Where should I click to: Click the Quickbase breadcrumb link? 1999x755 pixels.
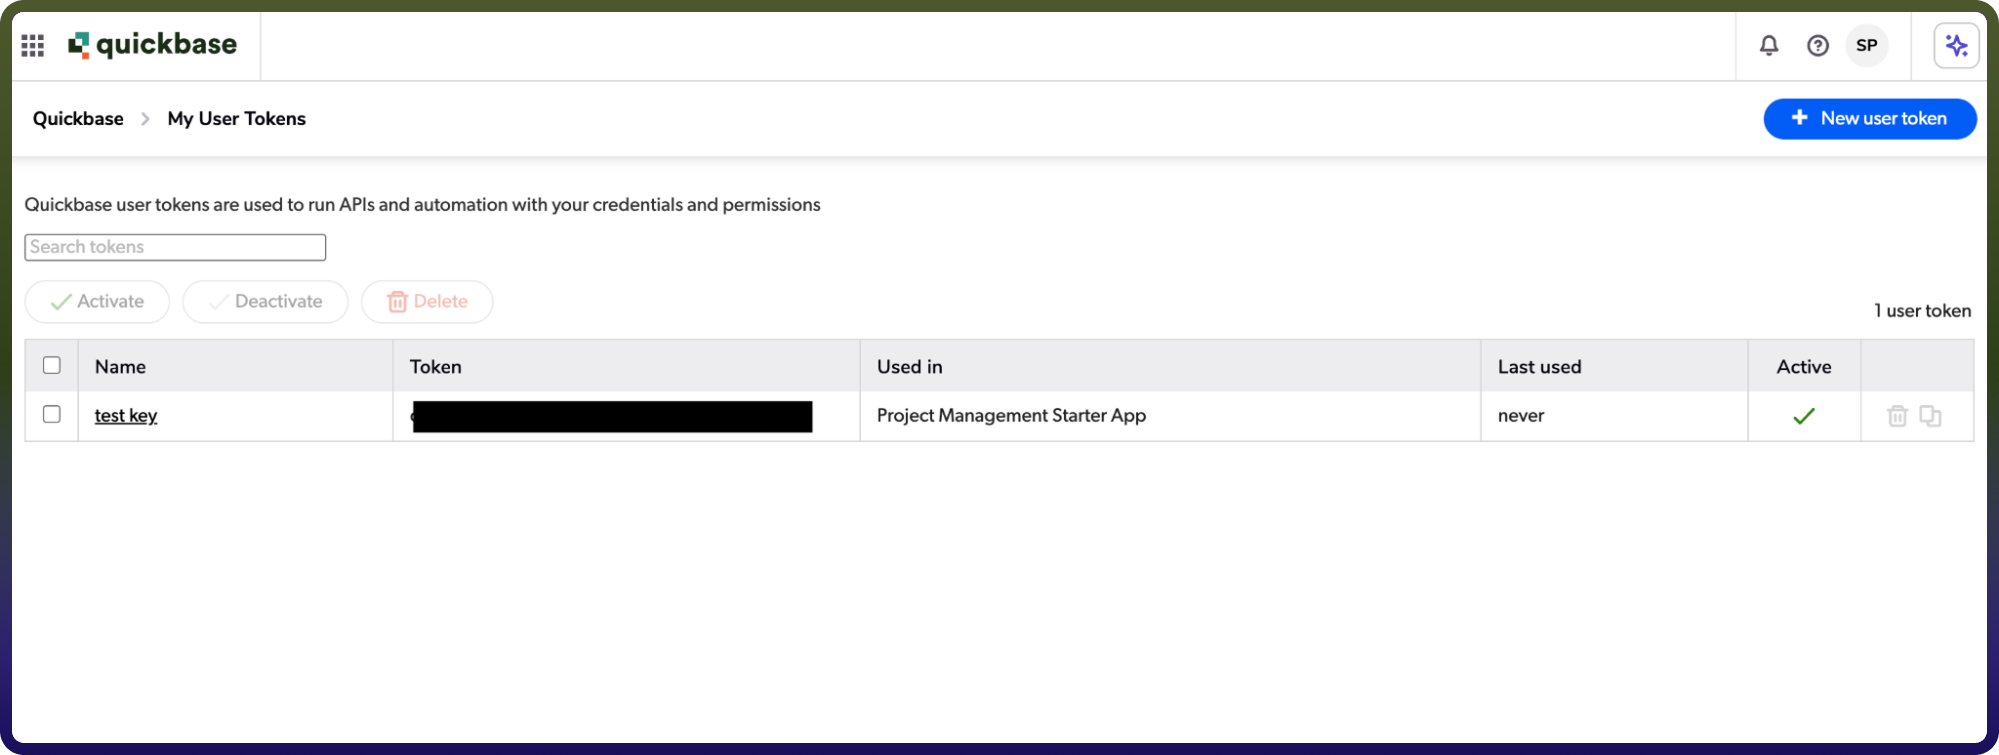[78, 118]
